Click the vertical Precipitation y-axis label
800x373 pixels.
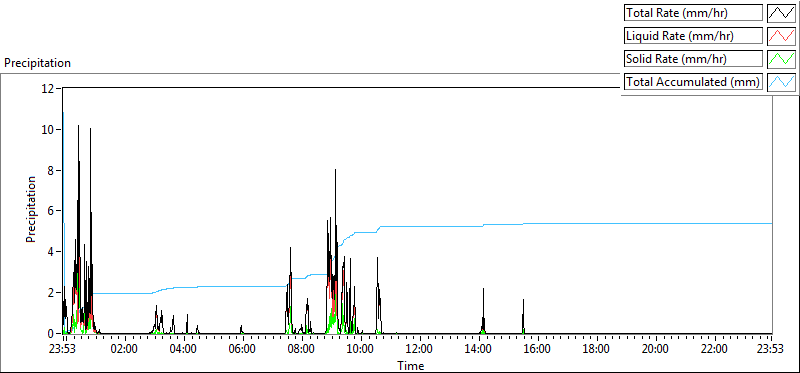point(31,209)
